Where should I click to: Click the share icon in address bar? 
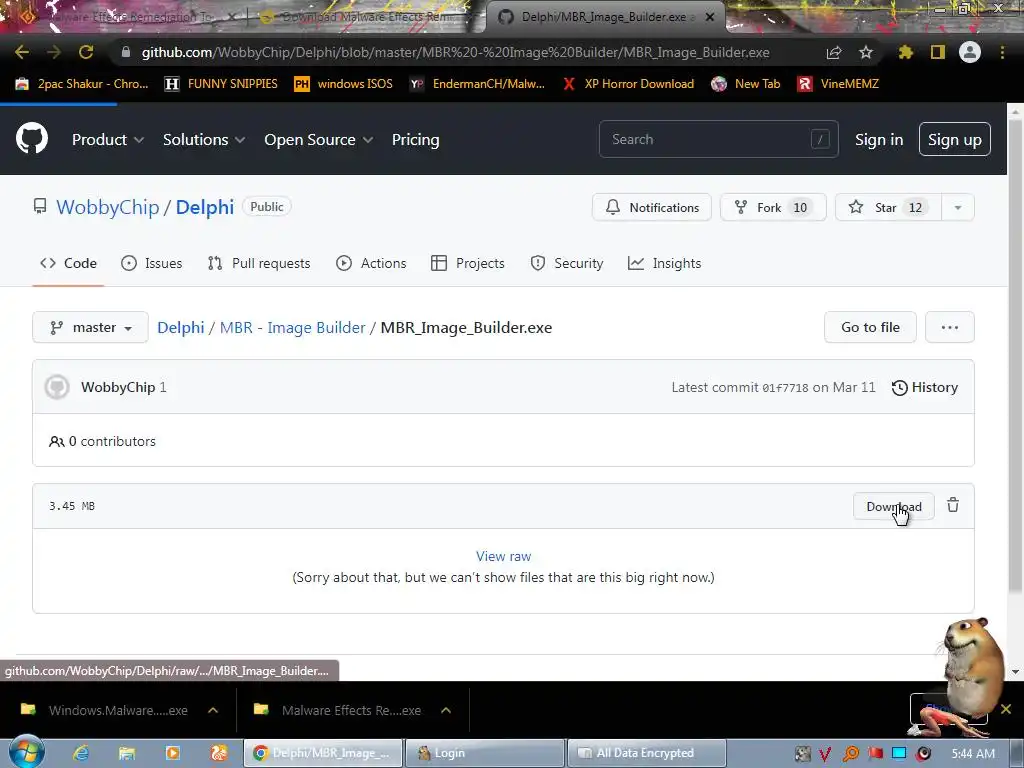833,52
